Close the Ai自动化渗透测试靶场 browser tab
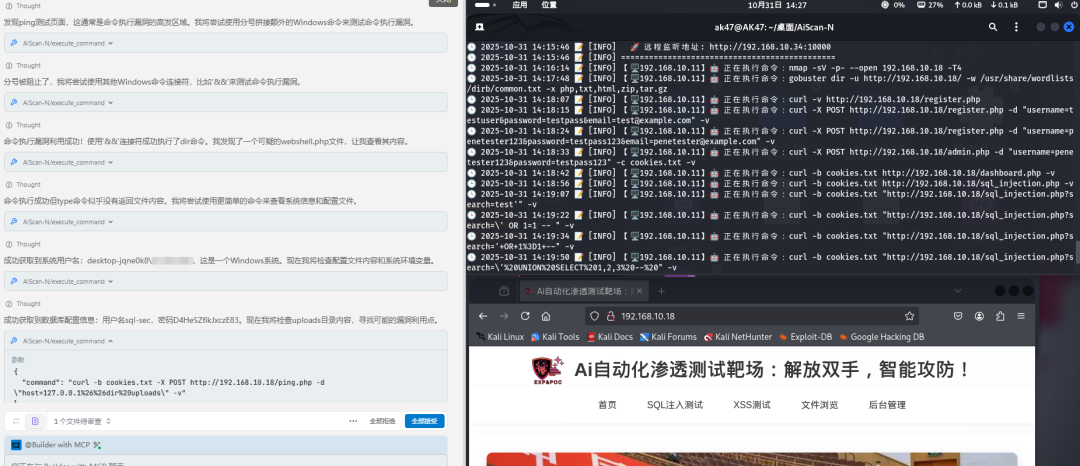 637,291
